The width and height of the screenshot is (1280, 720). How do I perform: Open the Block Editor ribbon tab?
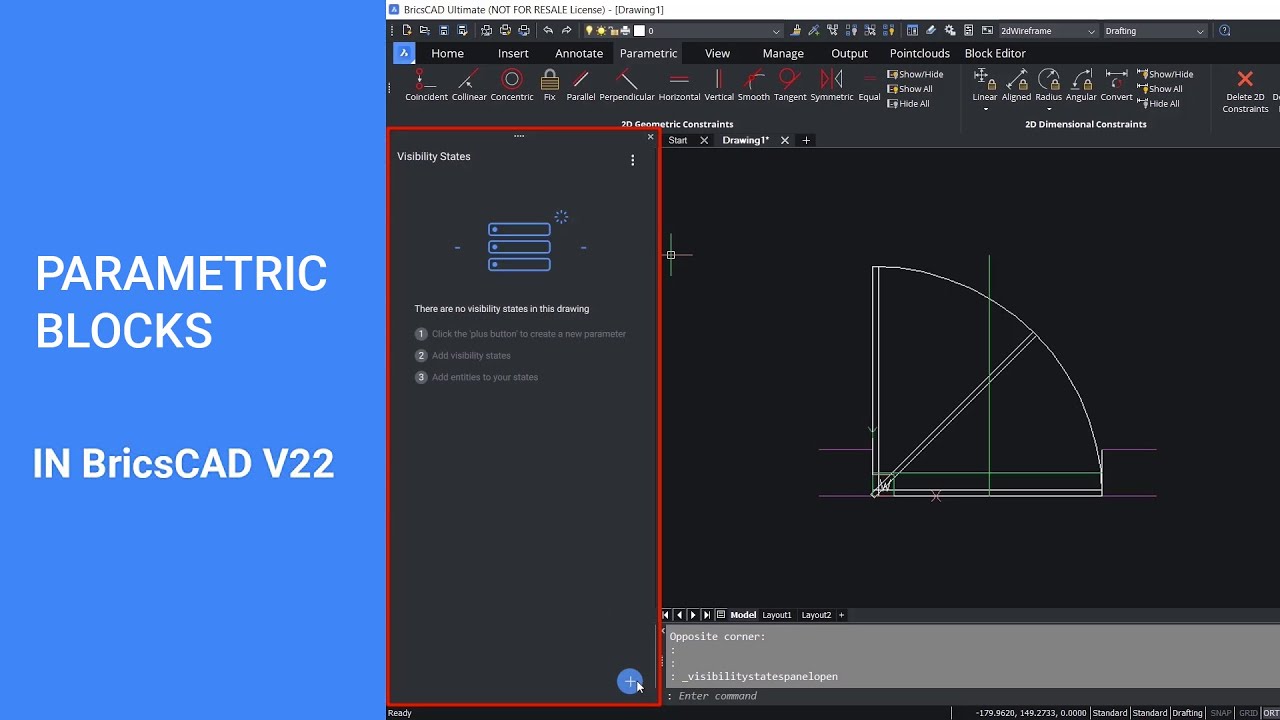tap(995, 53)
